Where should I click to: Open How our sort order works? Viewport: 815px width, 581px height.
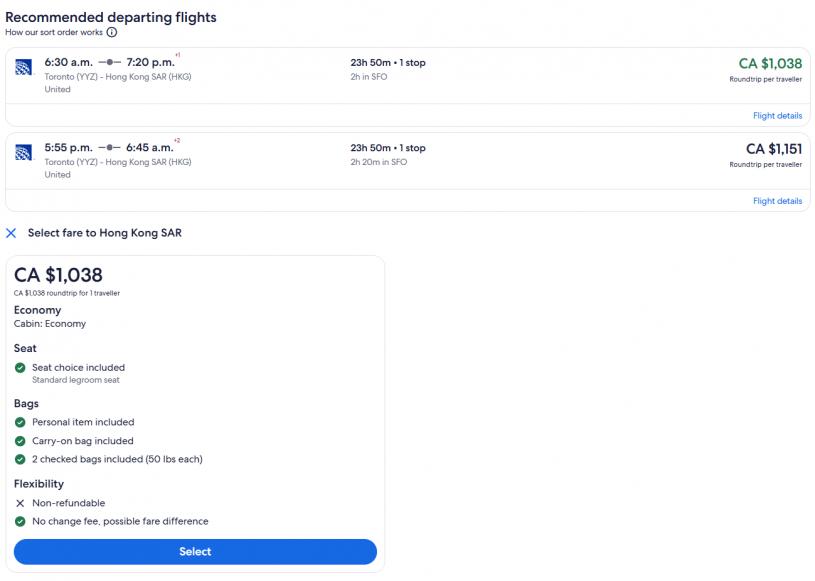[x=53, y=32]
